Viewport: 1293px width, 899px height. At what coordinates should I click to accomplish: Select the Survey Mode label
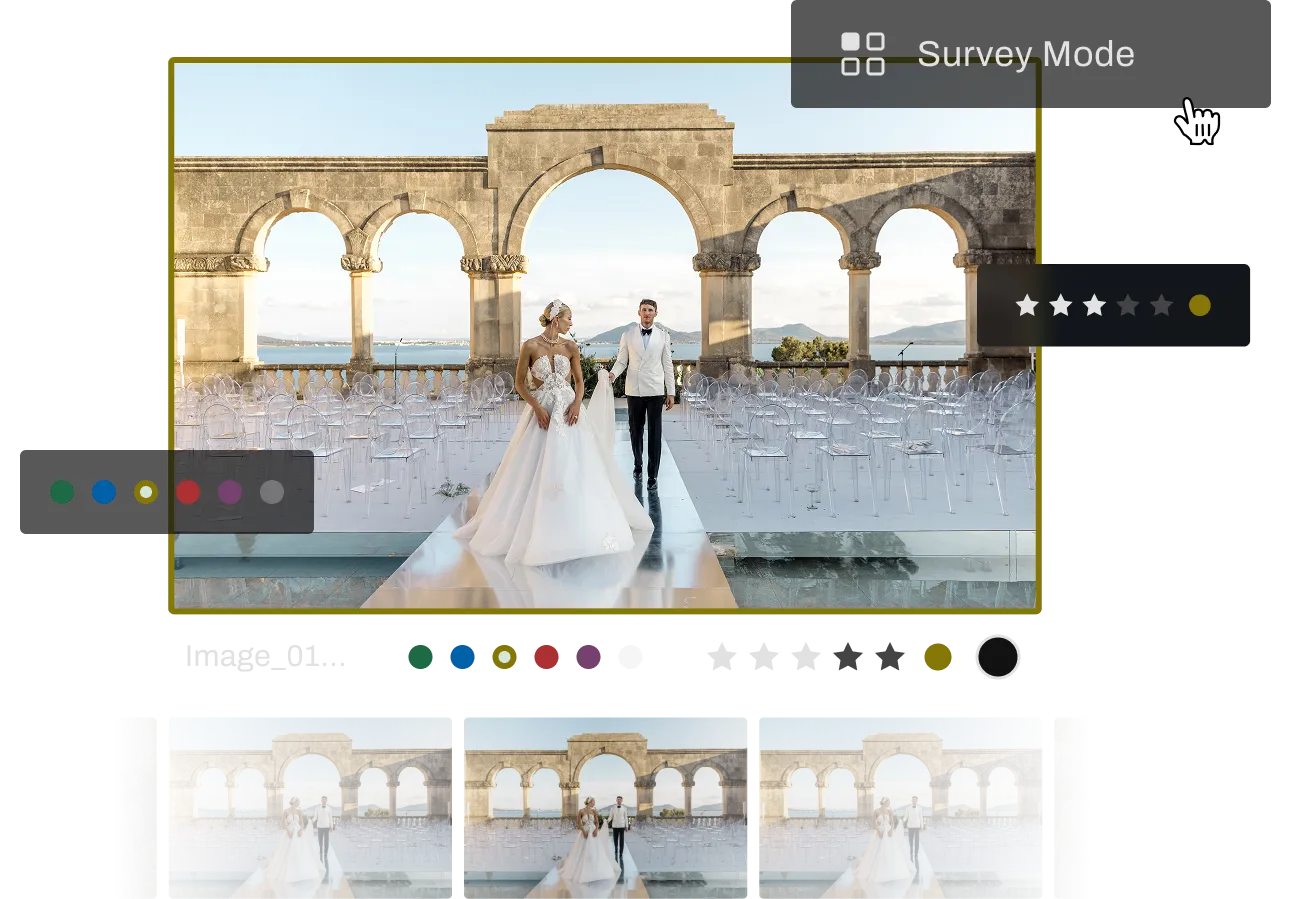[x=1025, y=54]
